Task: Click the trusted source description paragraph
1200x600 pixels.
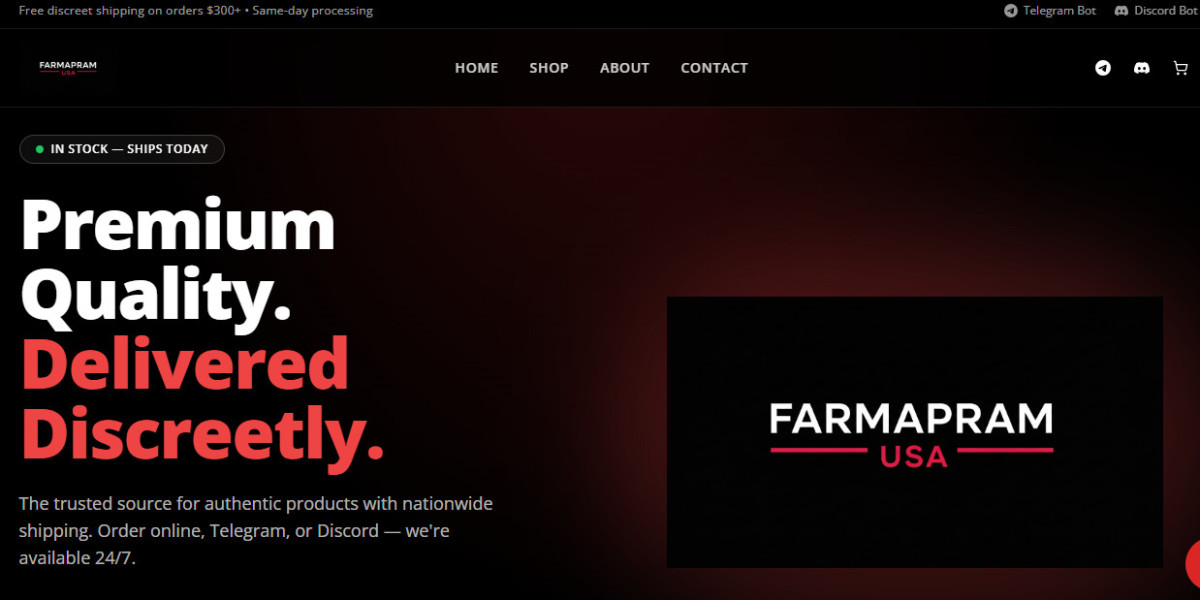Action: pos(256,531)
